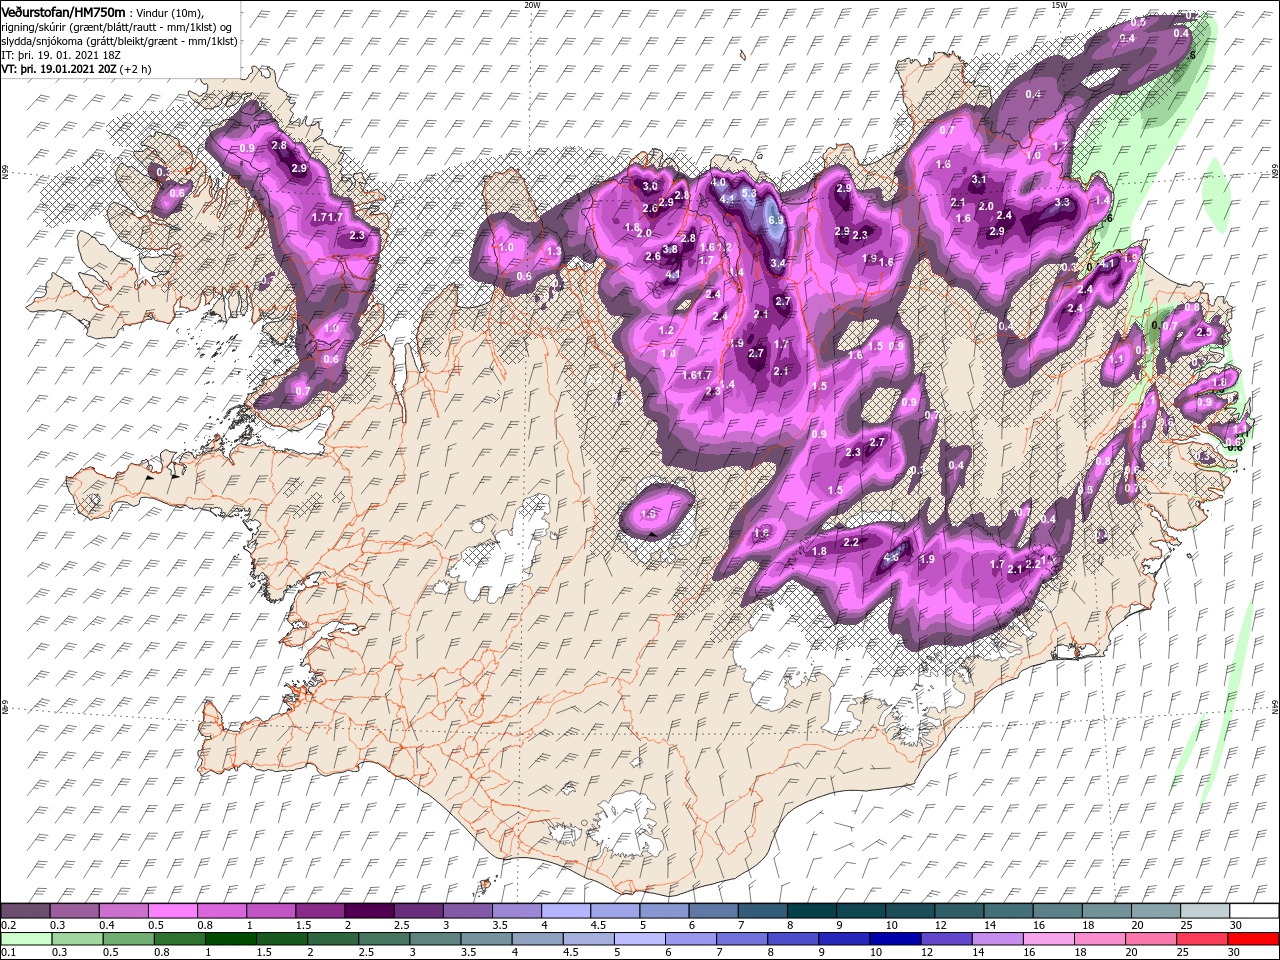The image size is (1280, 960).
Task: Pick the light periwinkle swatch after snow scale 4
Action: pyautogui.click(x=566, y=911)
